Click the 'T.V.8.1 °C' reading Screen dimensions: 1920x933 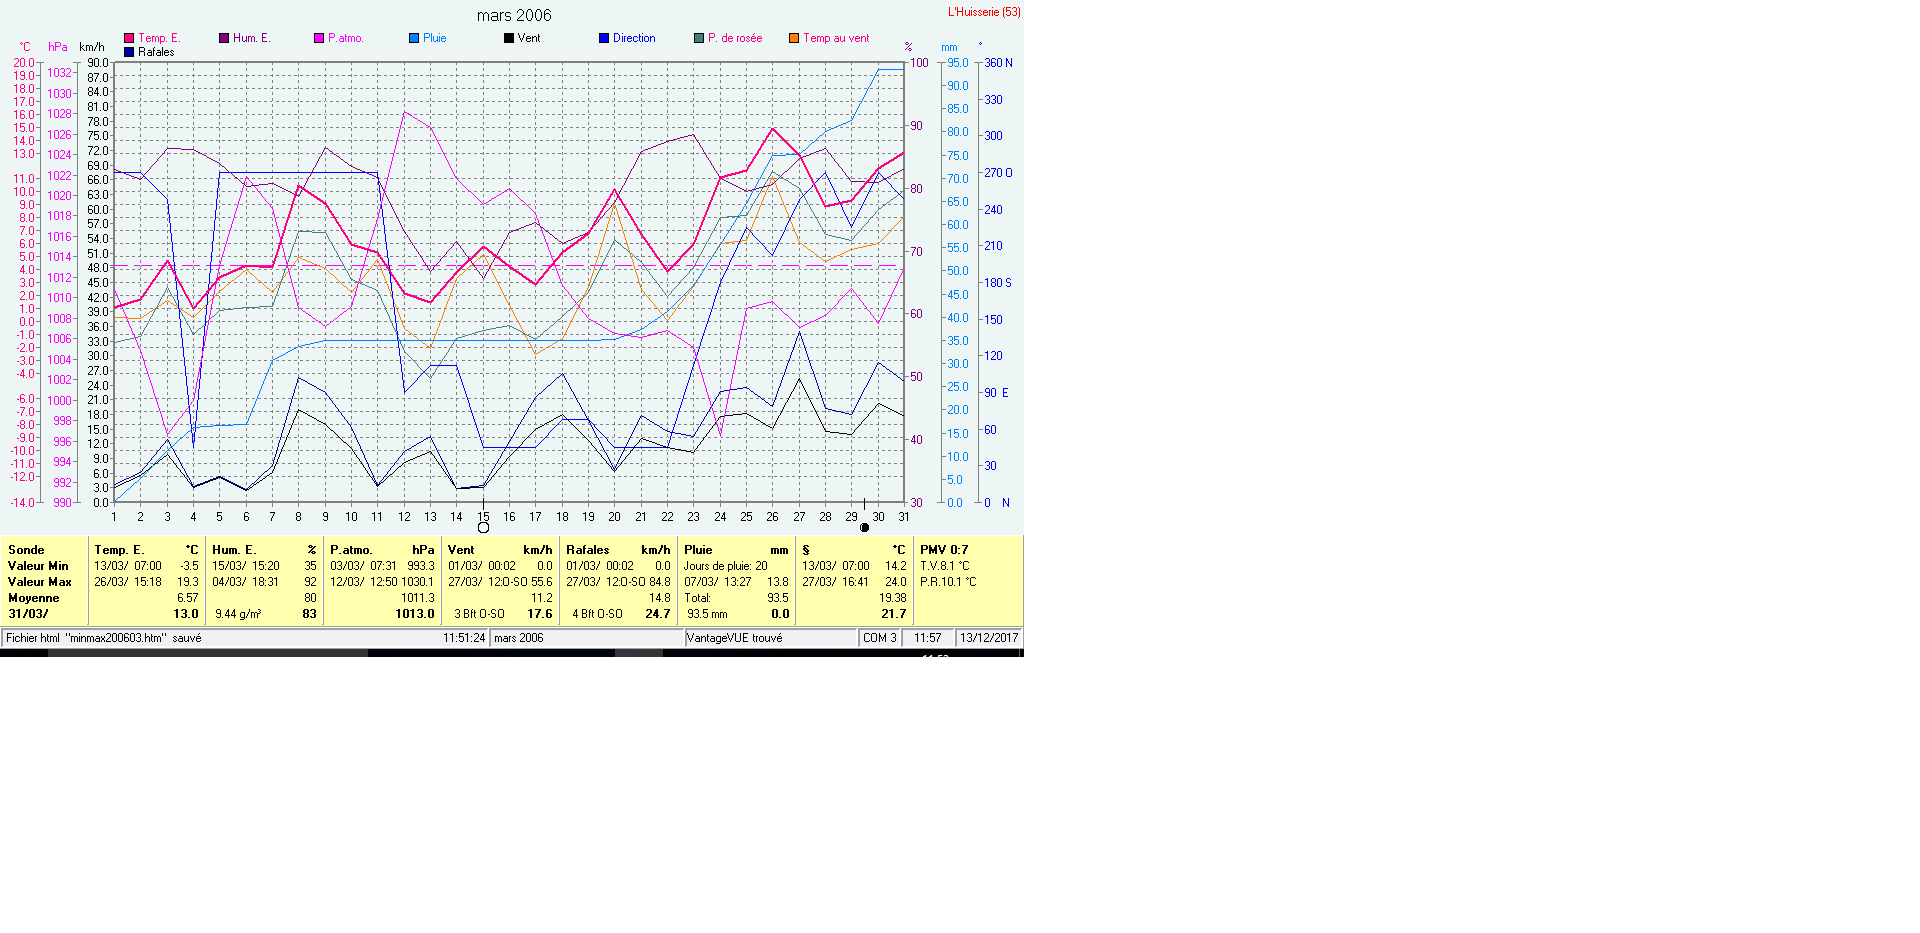click(x=945, y=566)
